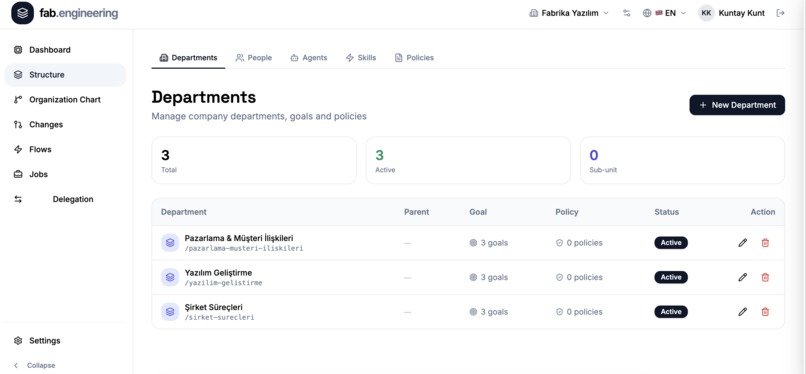The image size is (806, 374).
Task: Click the Kuntay Kunt user name
Action: point(741,13)
